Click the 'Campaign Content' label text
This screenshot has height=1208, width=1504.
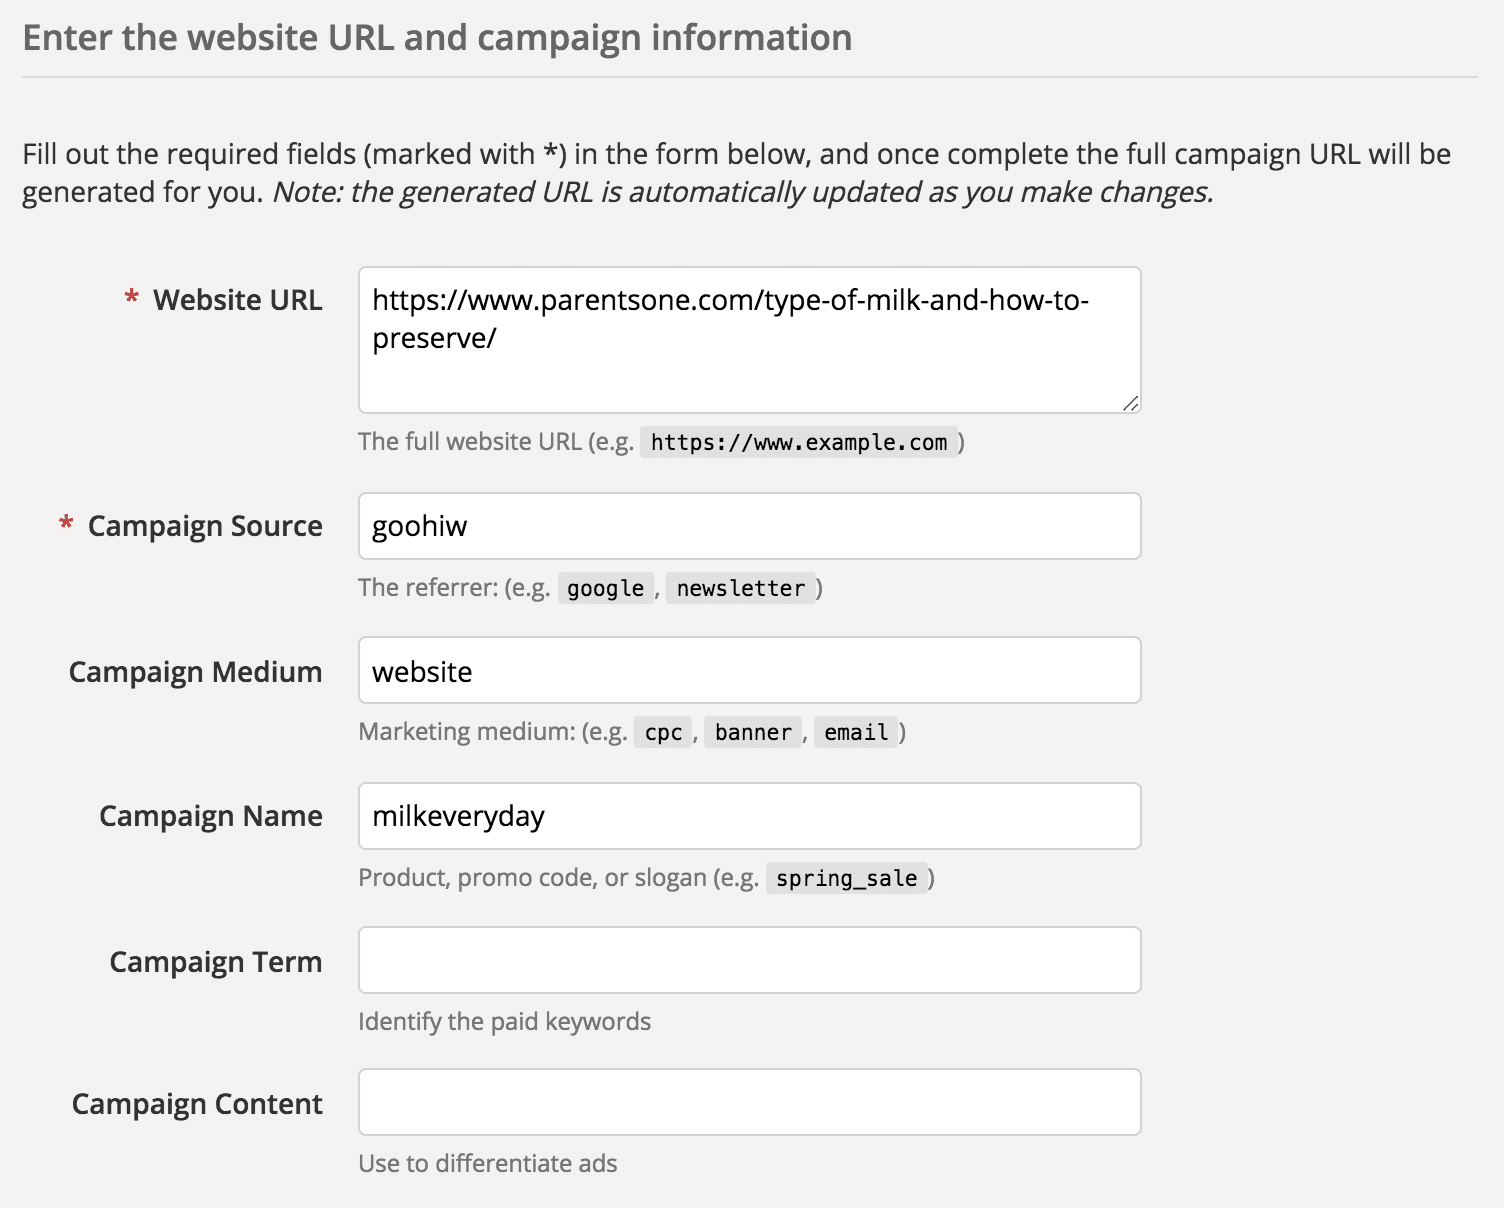[197, 1104]
